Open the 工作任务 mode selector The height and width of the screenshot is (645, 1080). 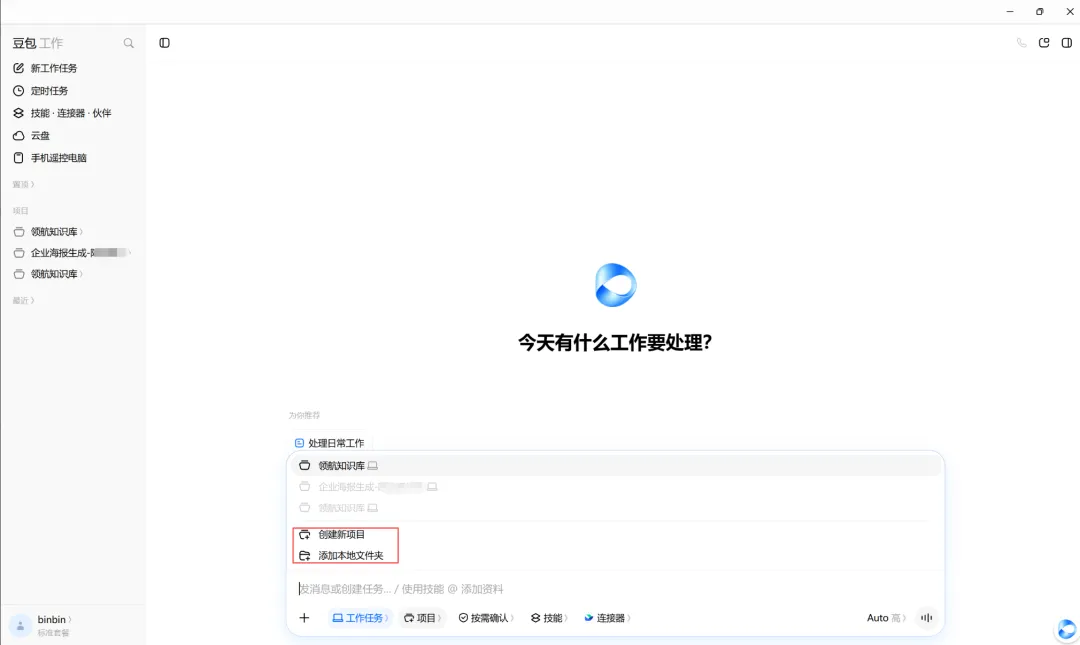point(360,618)
